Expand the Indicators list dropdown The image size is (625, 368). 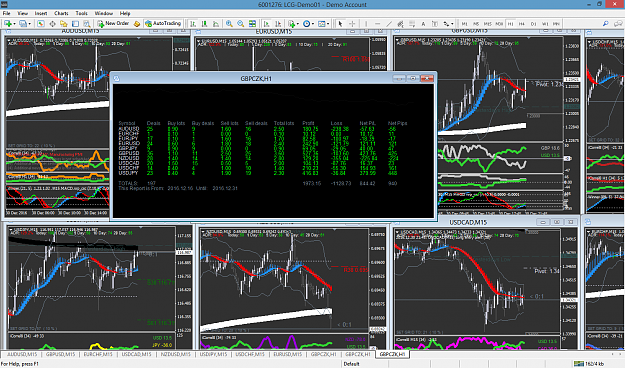click(x=298, y=24)
